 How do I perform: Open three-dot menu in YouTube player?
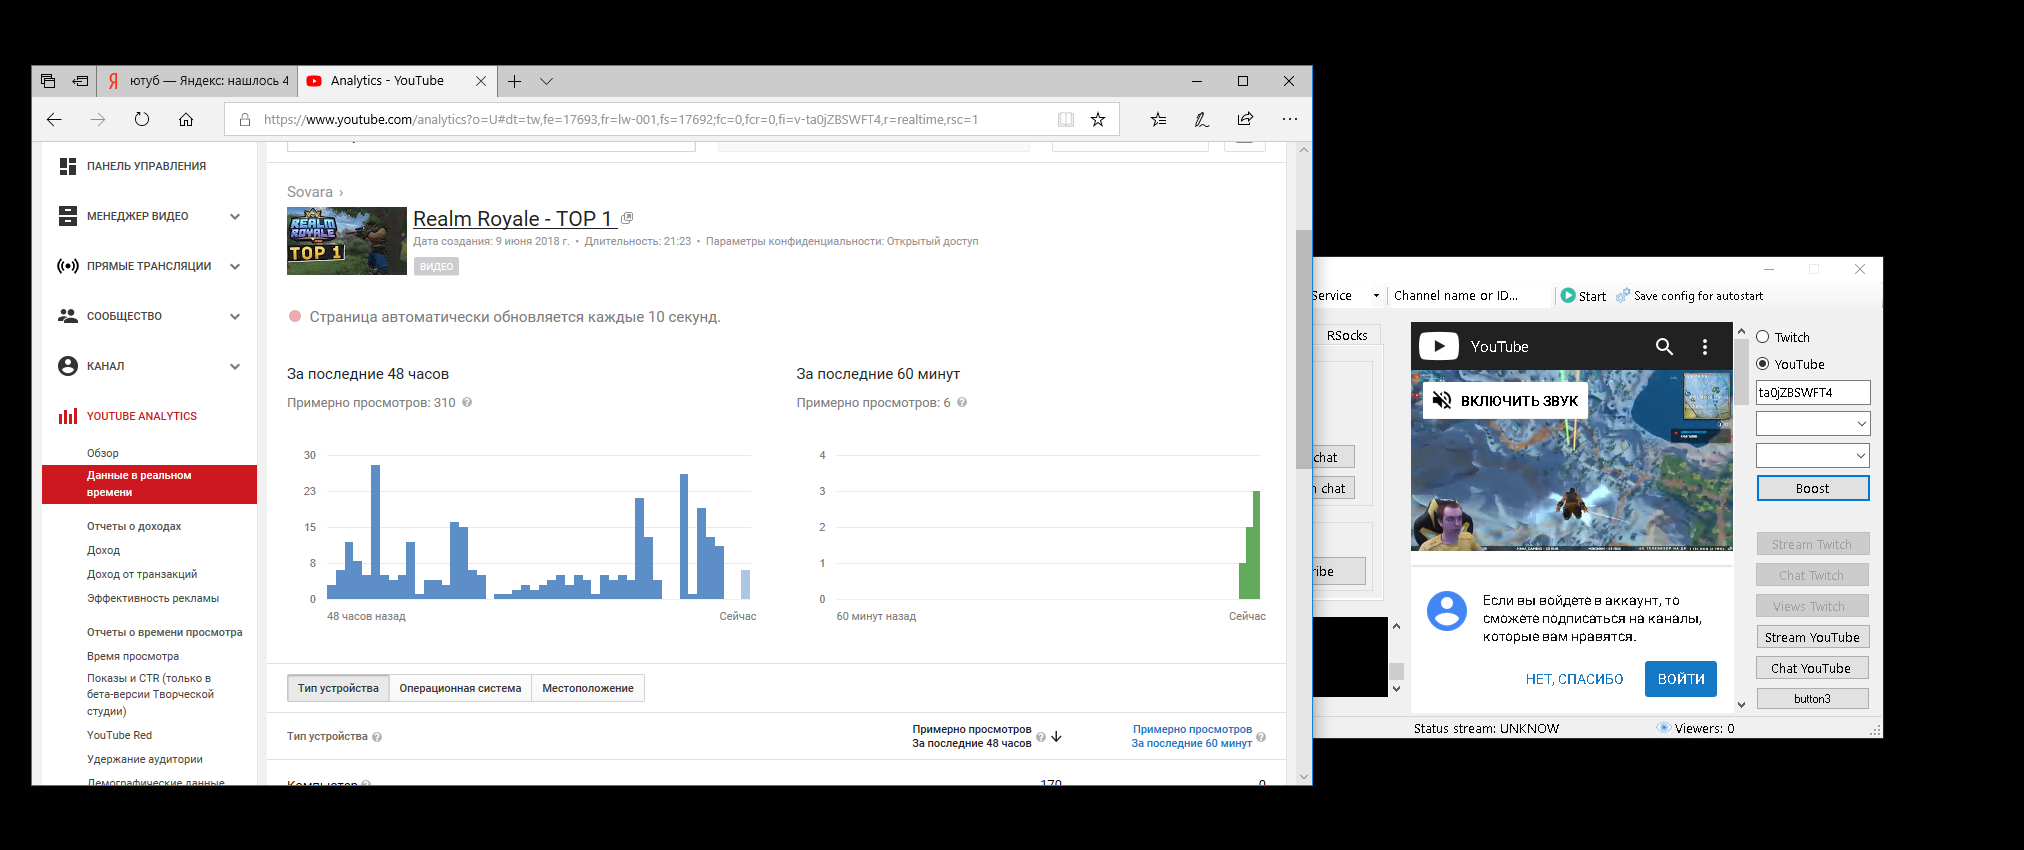click(1705, 347)
